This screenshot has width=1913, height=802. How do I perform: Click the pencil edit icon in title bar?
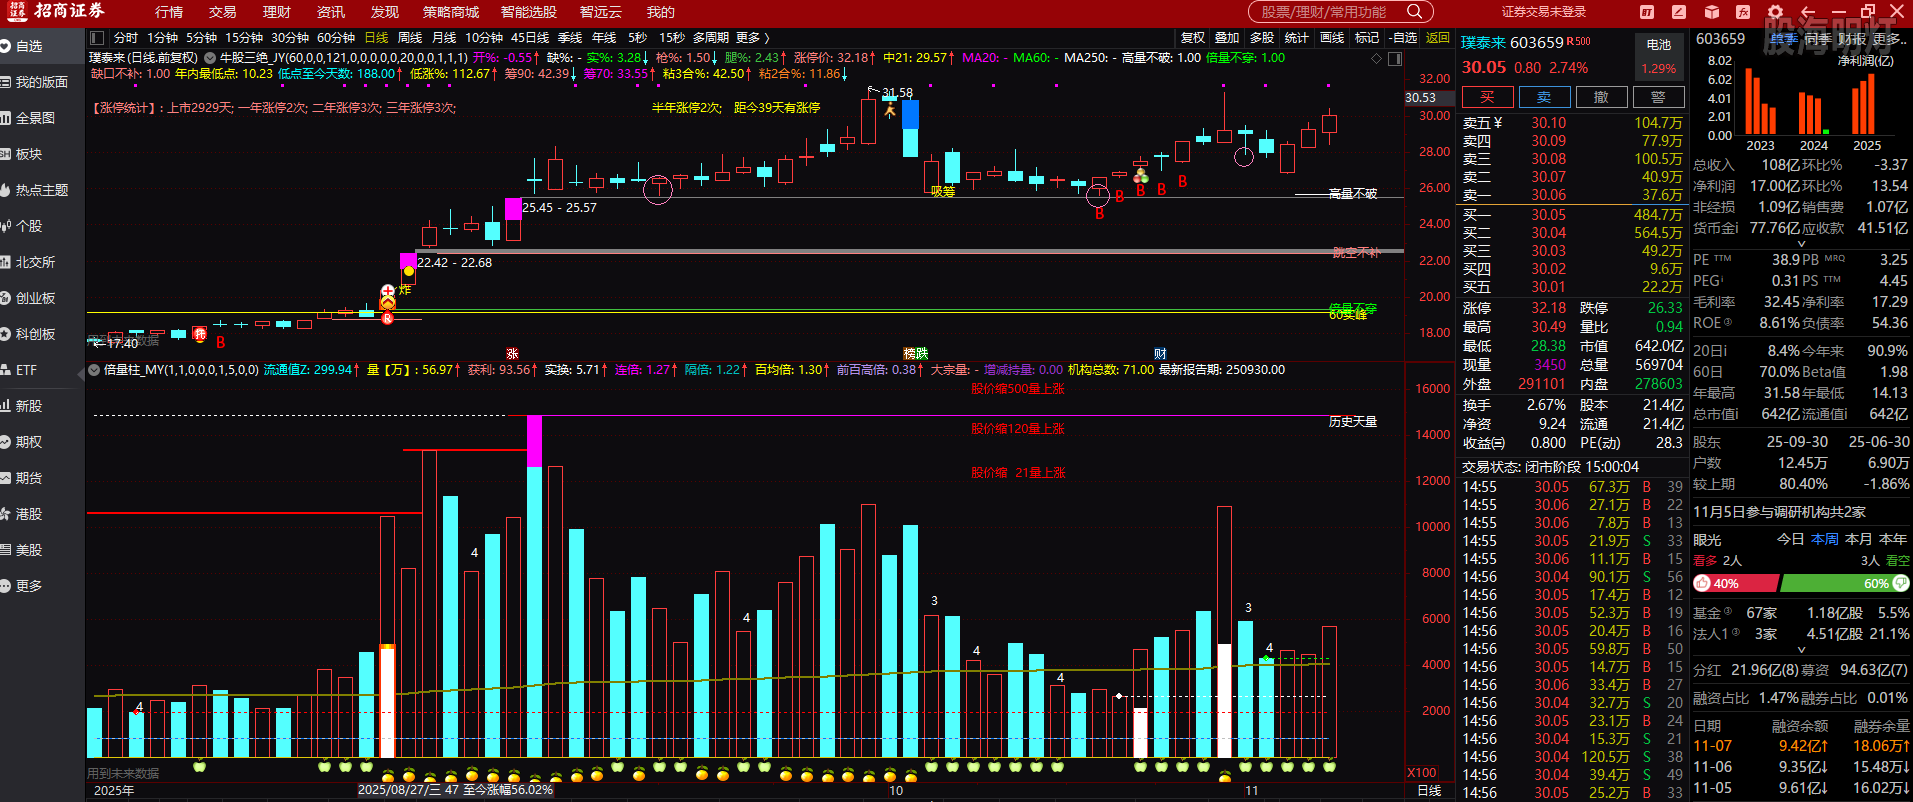[1679, 12]
